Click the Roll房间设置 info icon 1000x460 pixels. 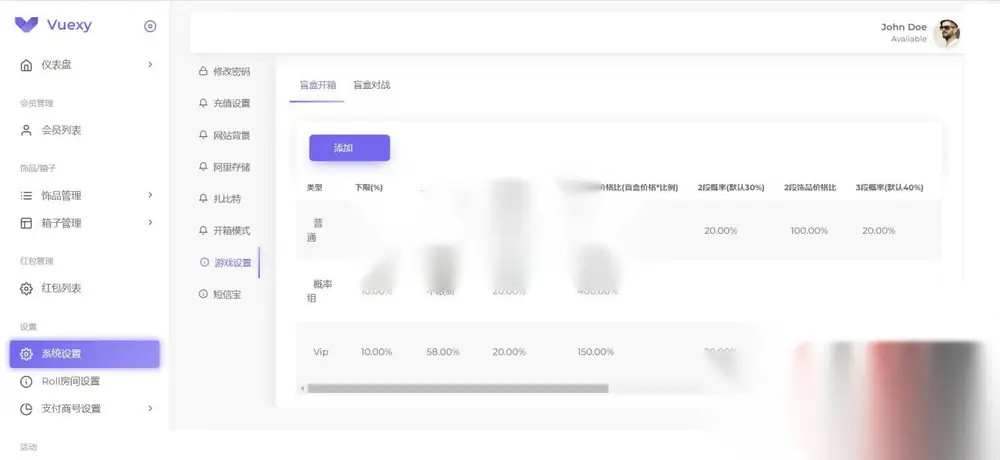26,382
